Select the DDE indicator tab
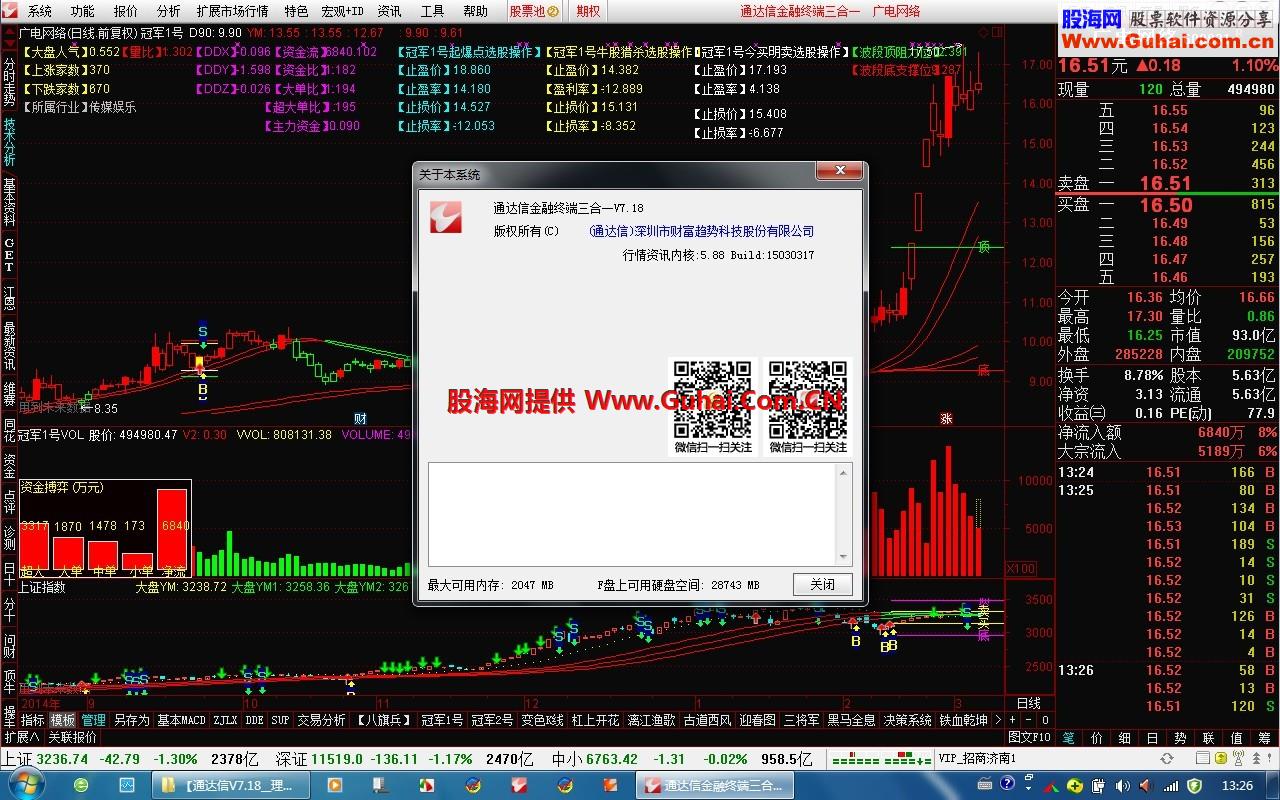The height and width of the screenshot is (800, 1280). click(x=254, y=720)
